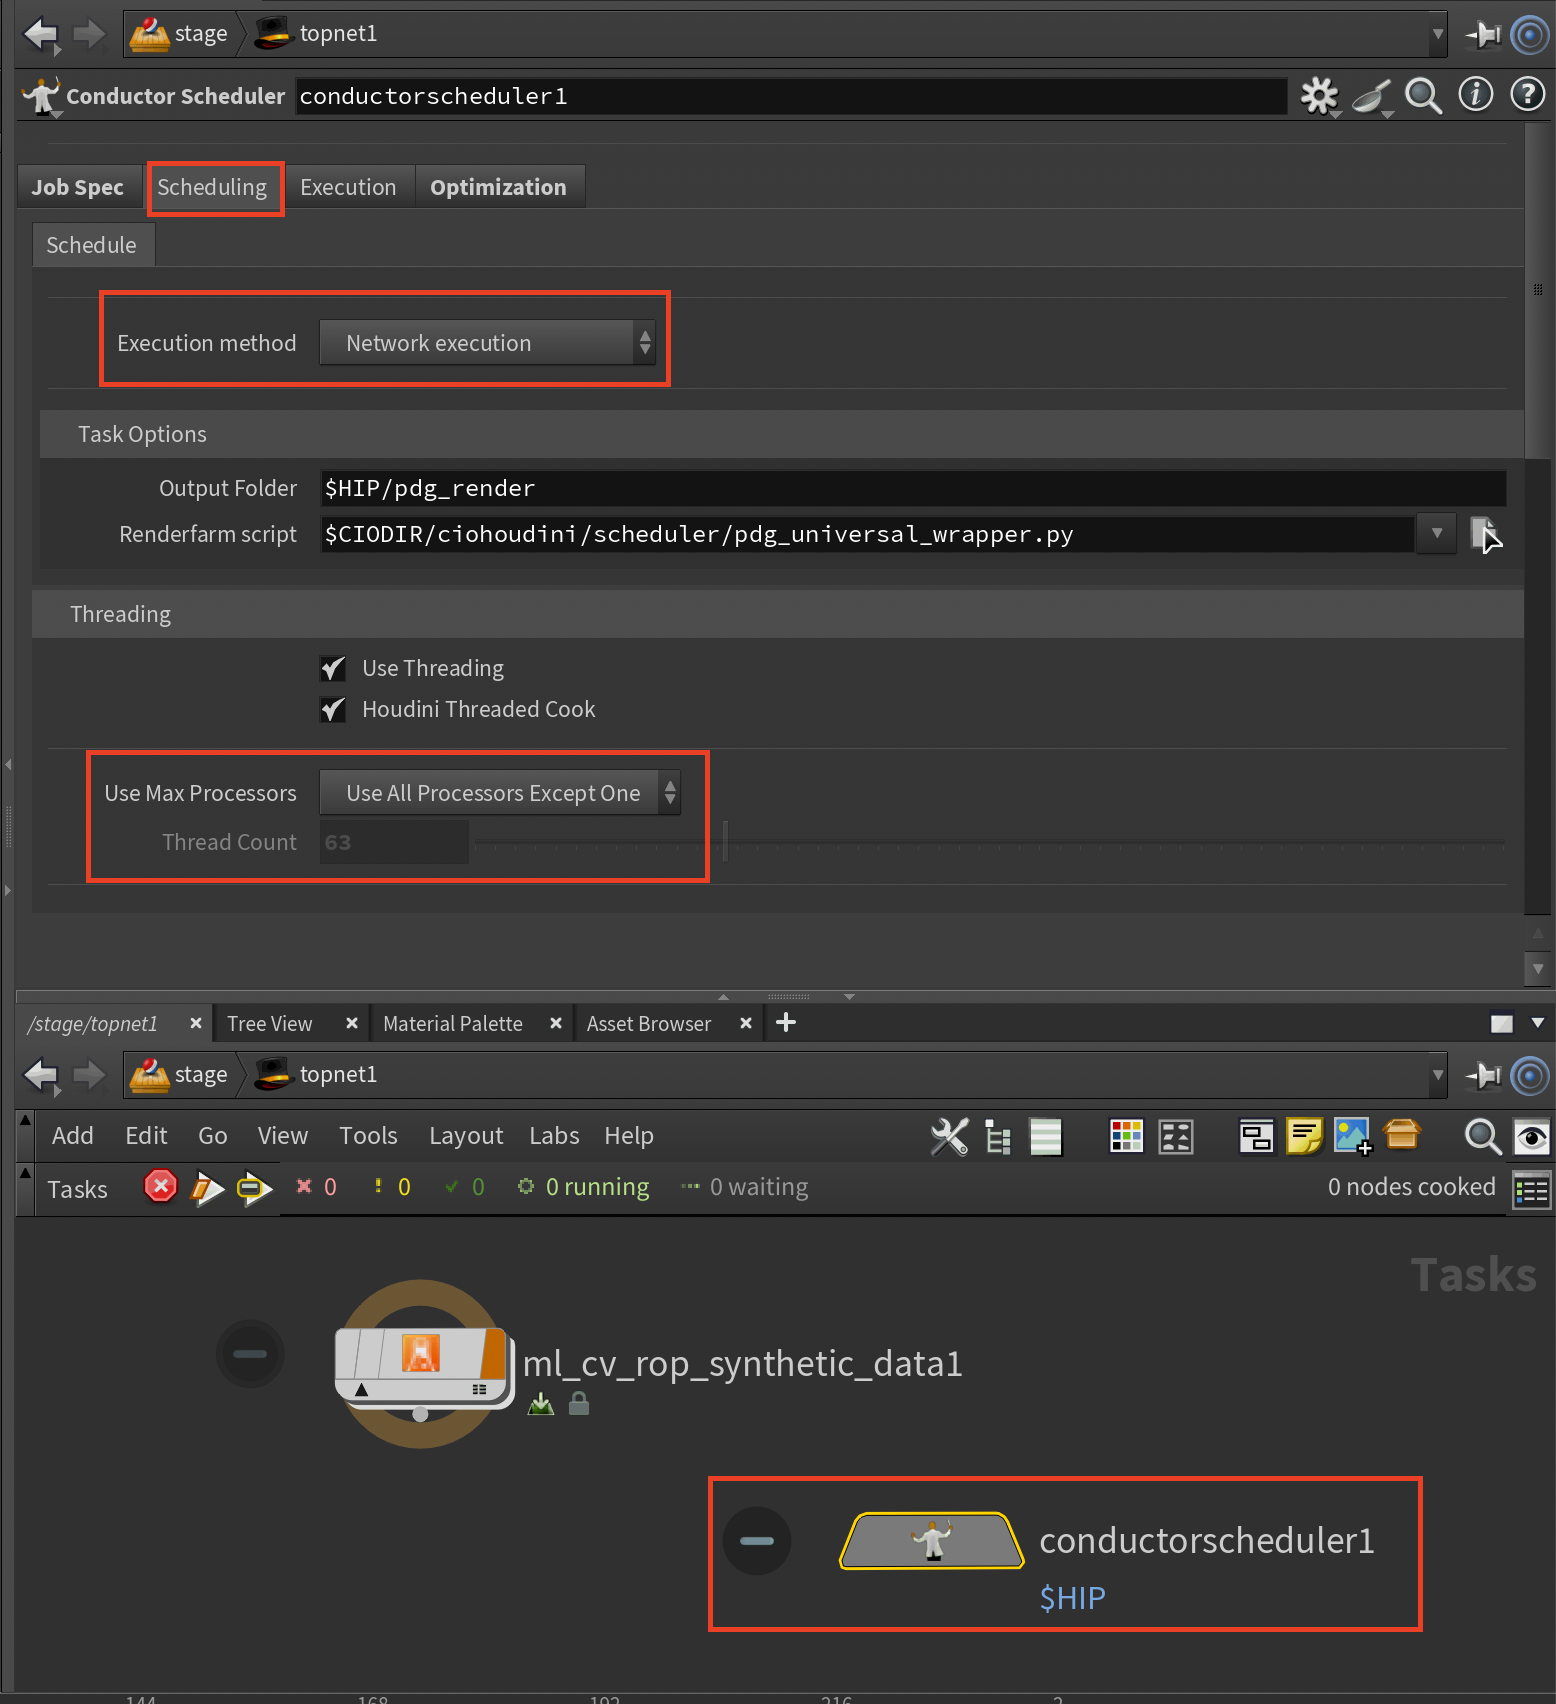Open the Renderfarm script dropdown arrow

click(1436, 534)
